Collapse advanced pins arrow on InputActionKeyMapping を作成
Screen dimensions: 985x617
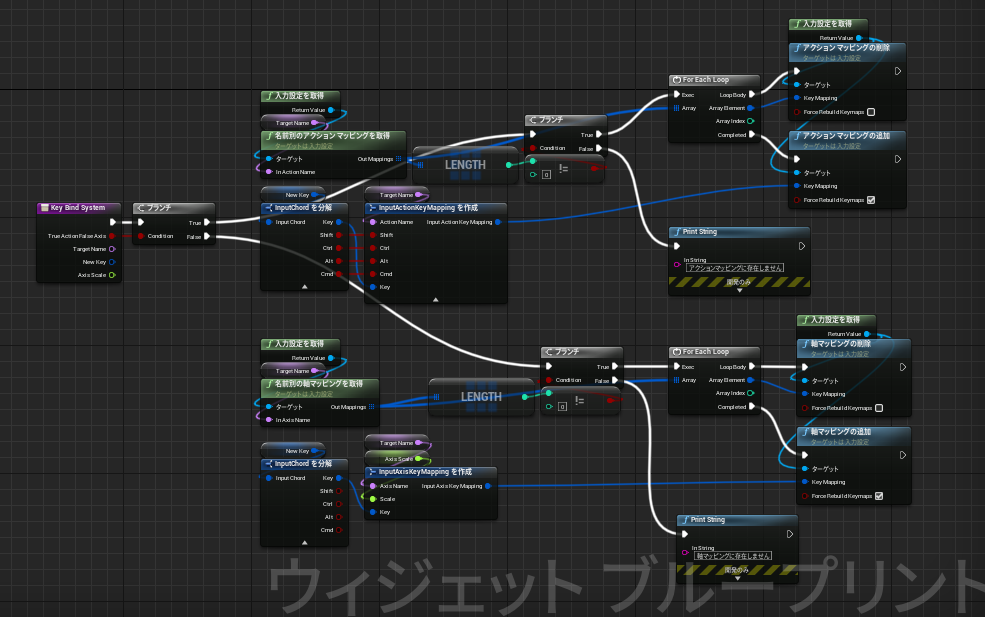point(436,300)
